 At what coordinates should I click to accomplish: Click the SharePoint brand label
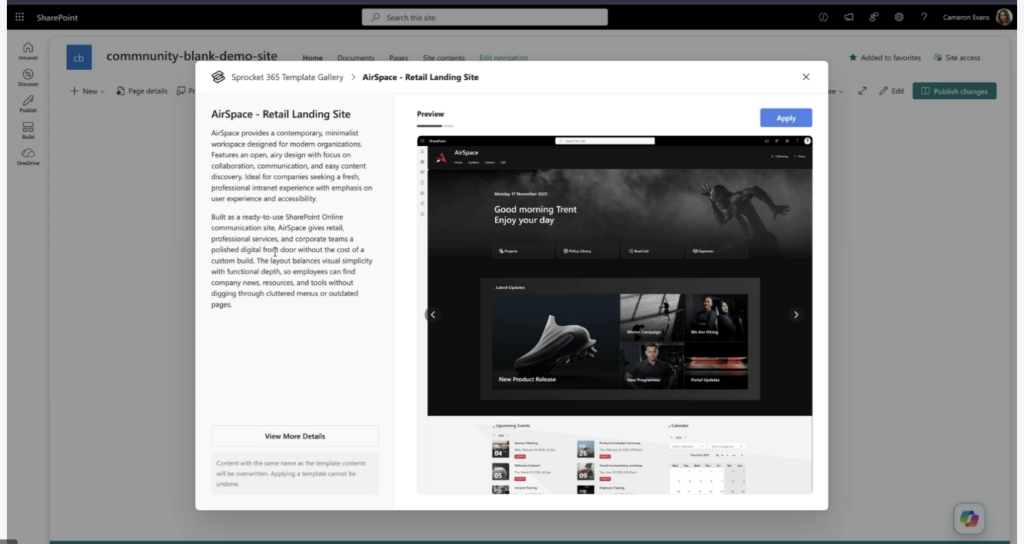[x=57, y=17]
